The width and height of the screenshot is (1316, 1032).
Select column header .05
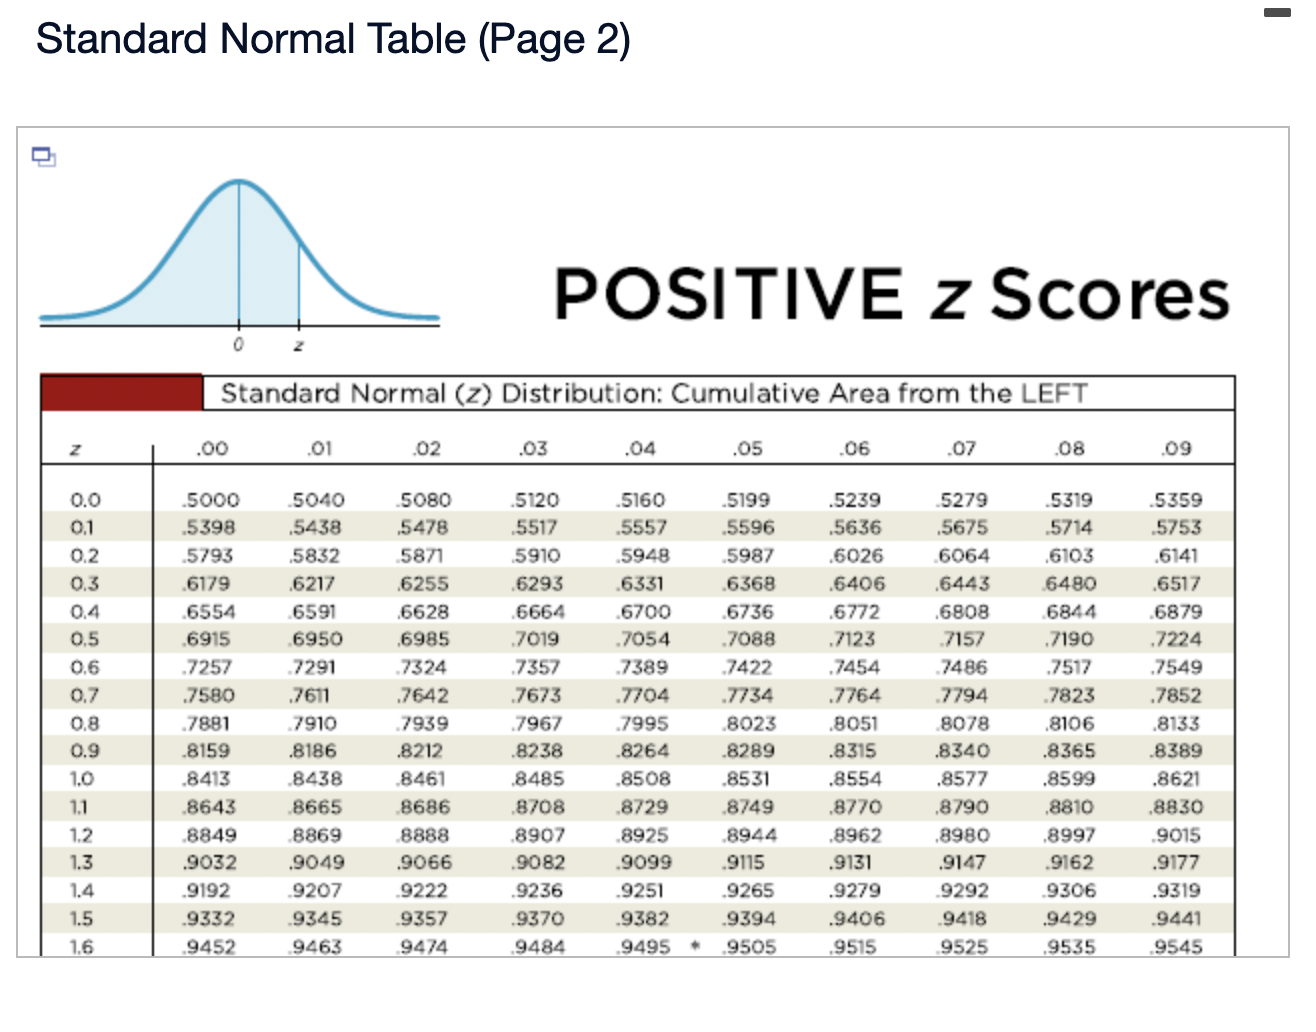coord(746,449)
